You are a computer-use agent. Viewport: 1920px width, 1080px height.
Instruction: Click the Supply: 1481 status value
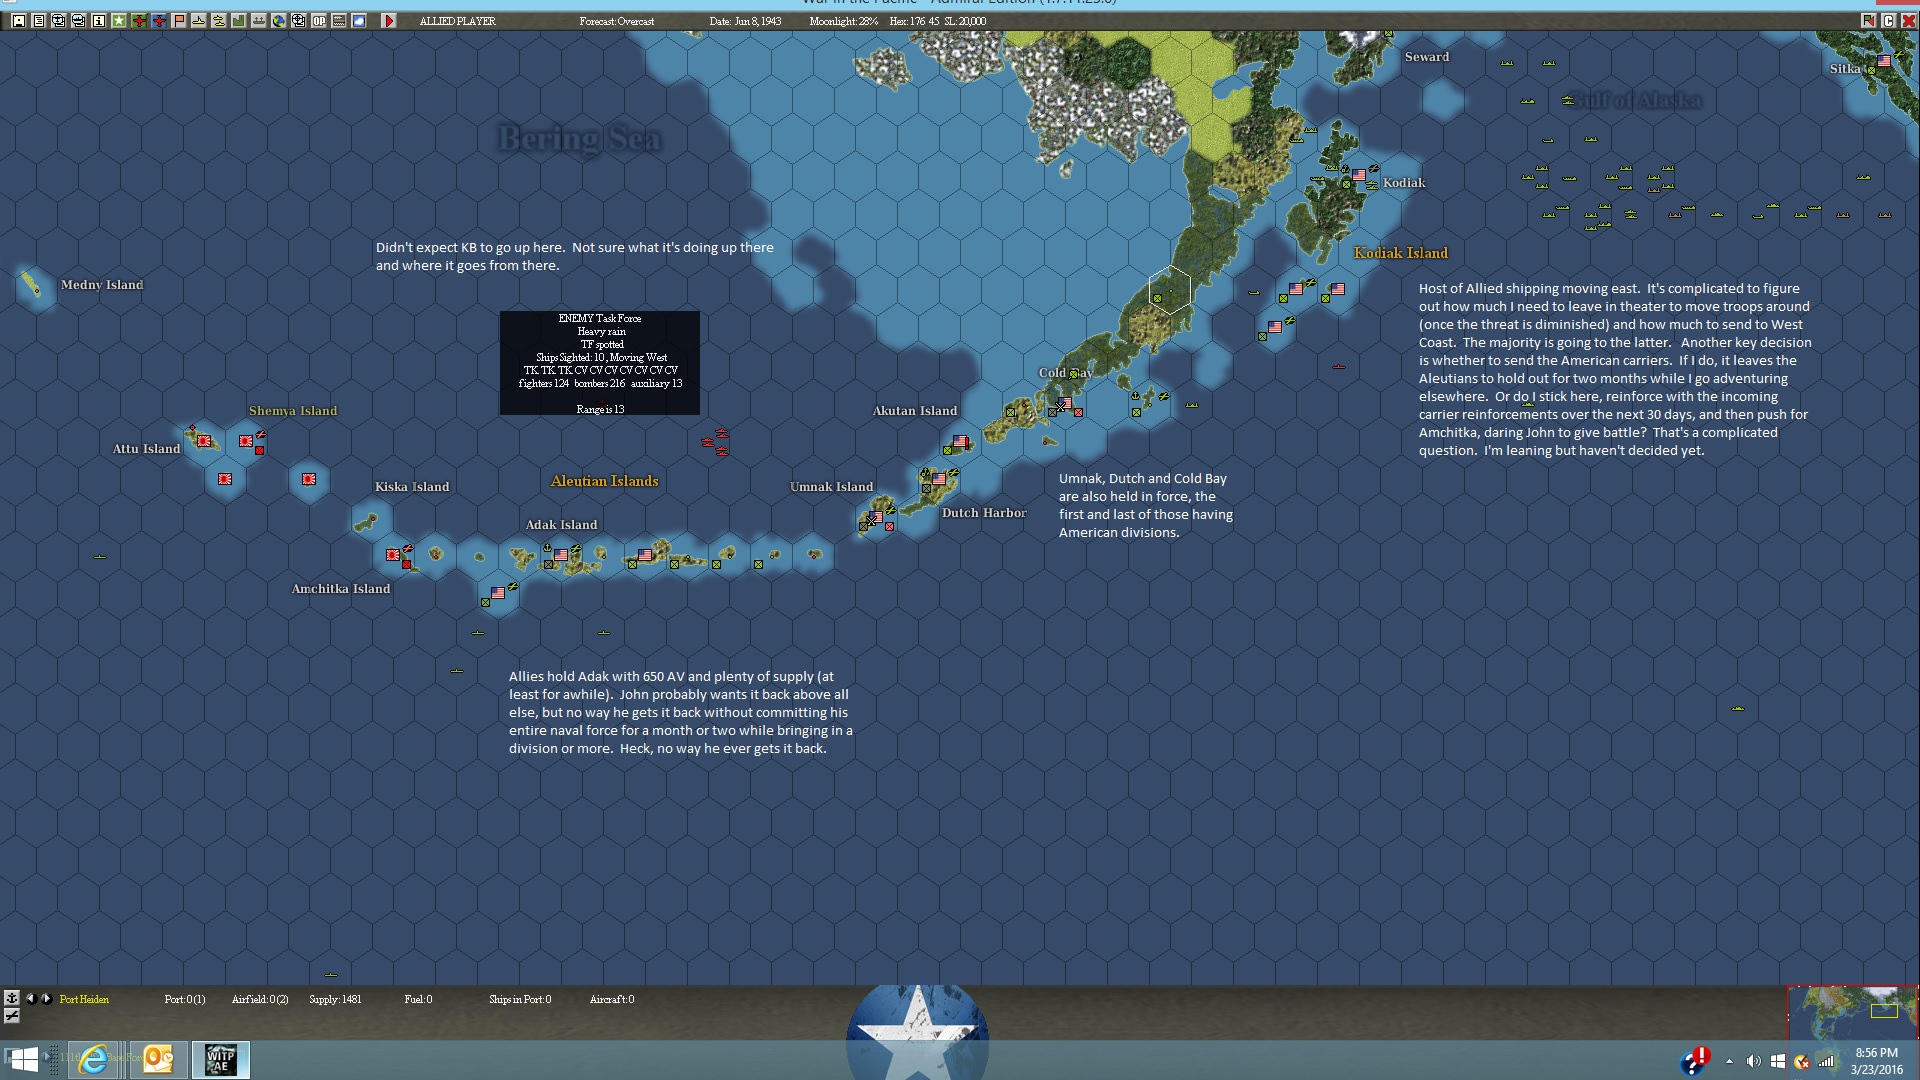coord(335,999)
